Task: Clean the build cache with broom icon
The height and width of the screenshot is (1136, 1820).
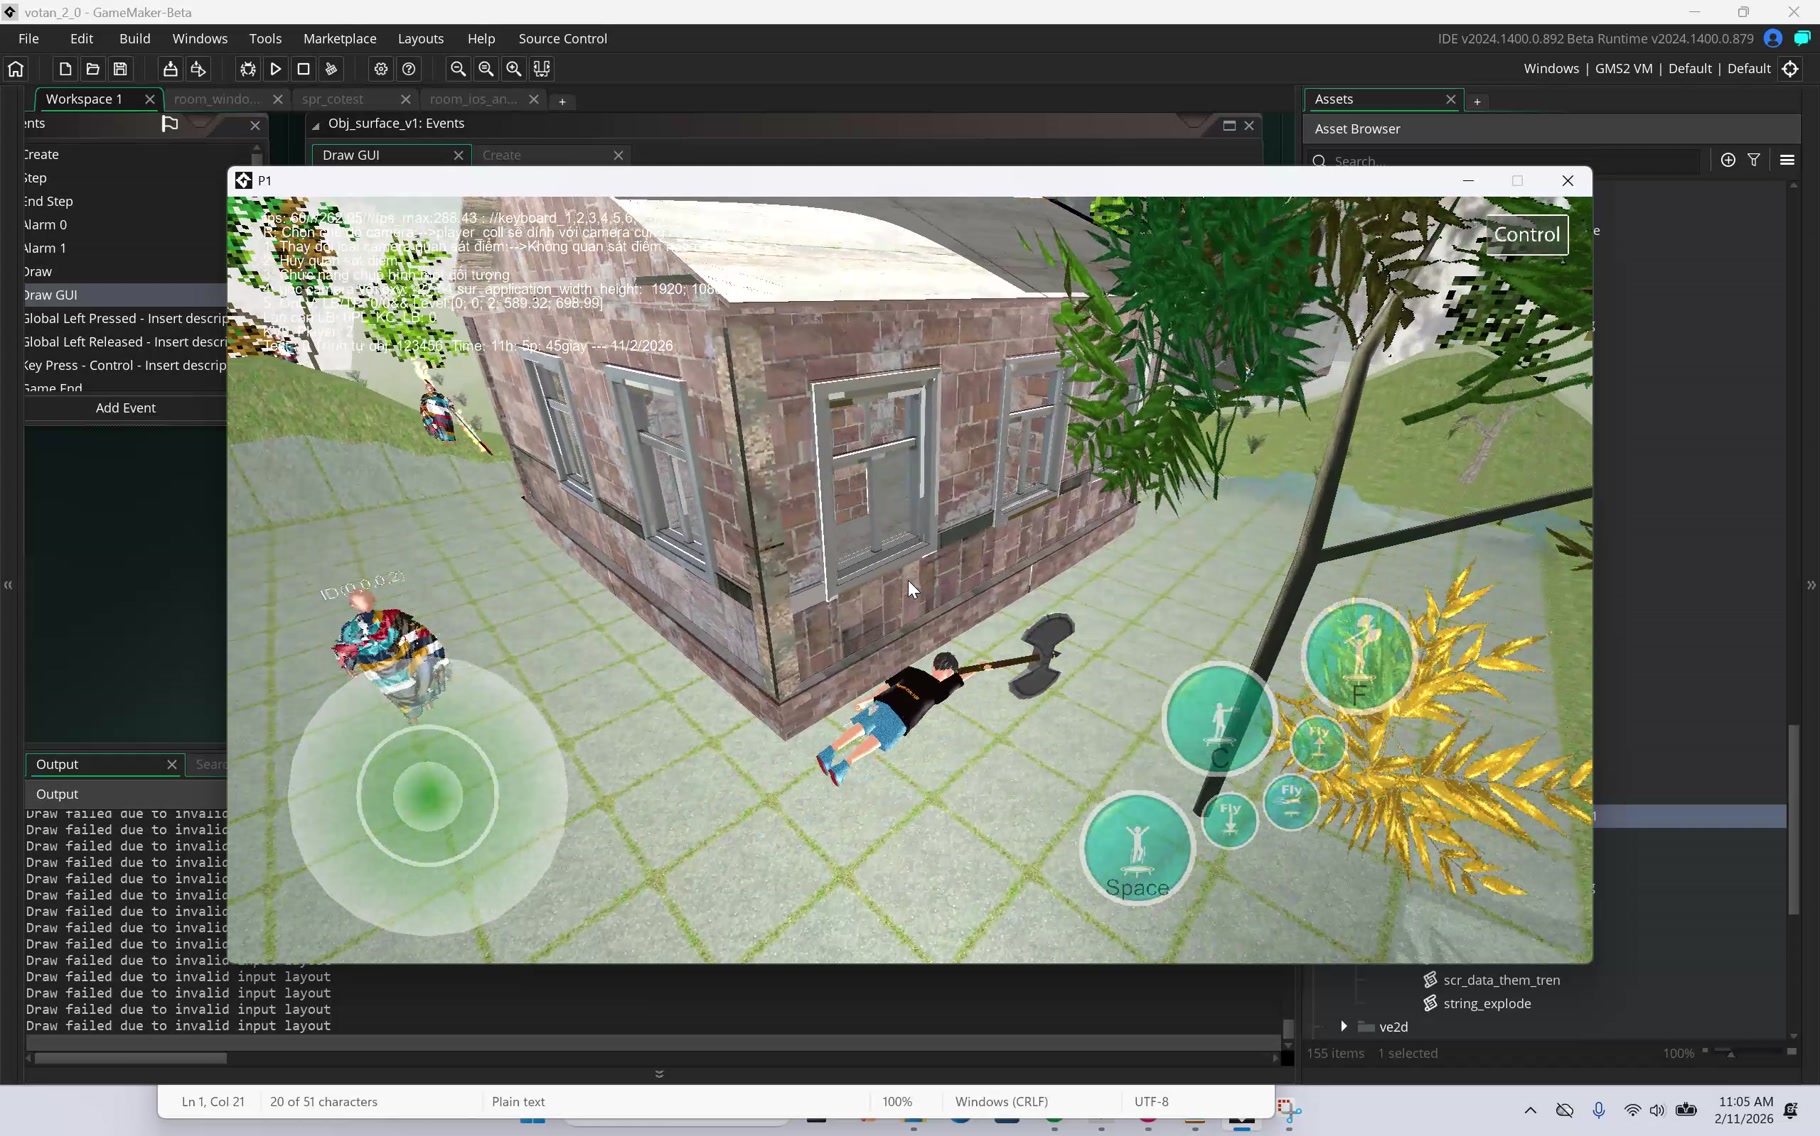Action: point(332,69)
